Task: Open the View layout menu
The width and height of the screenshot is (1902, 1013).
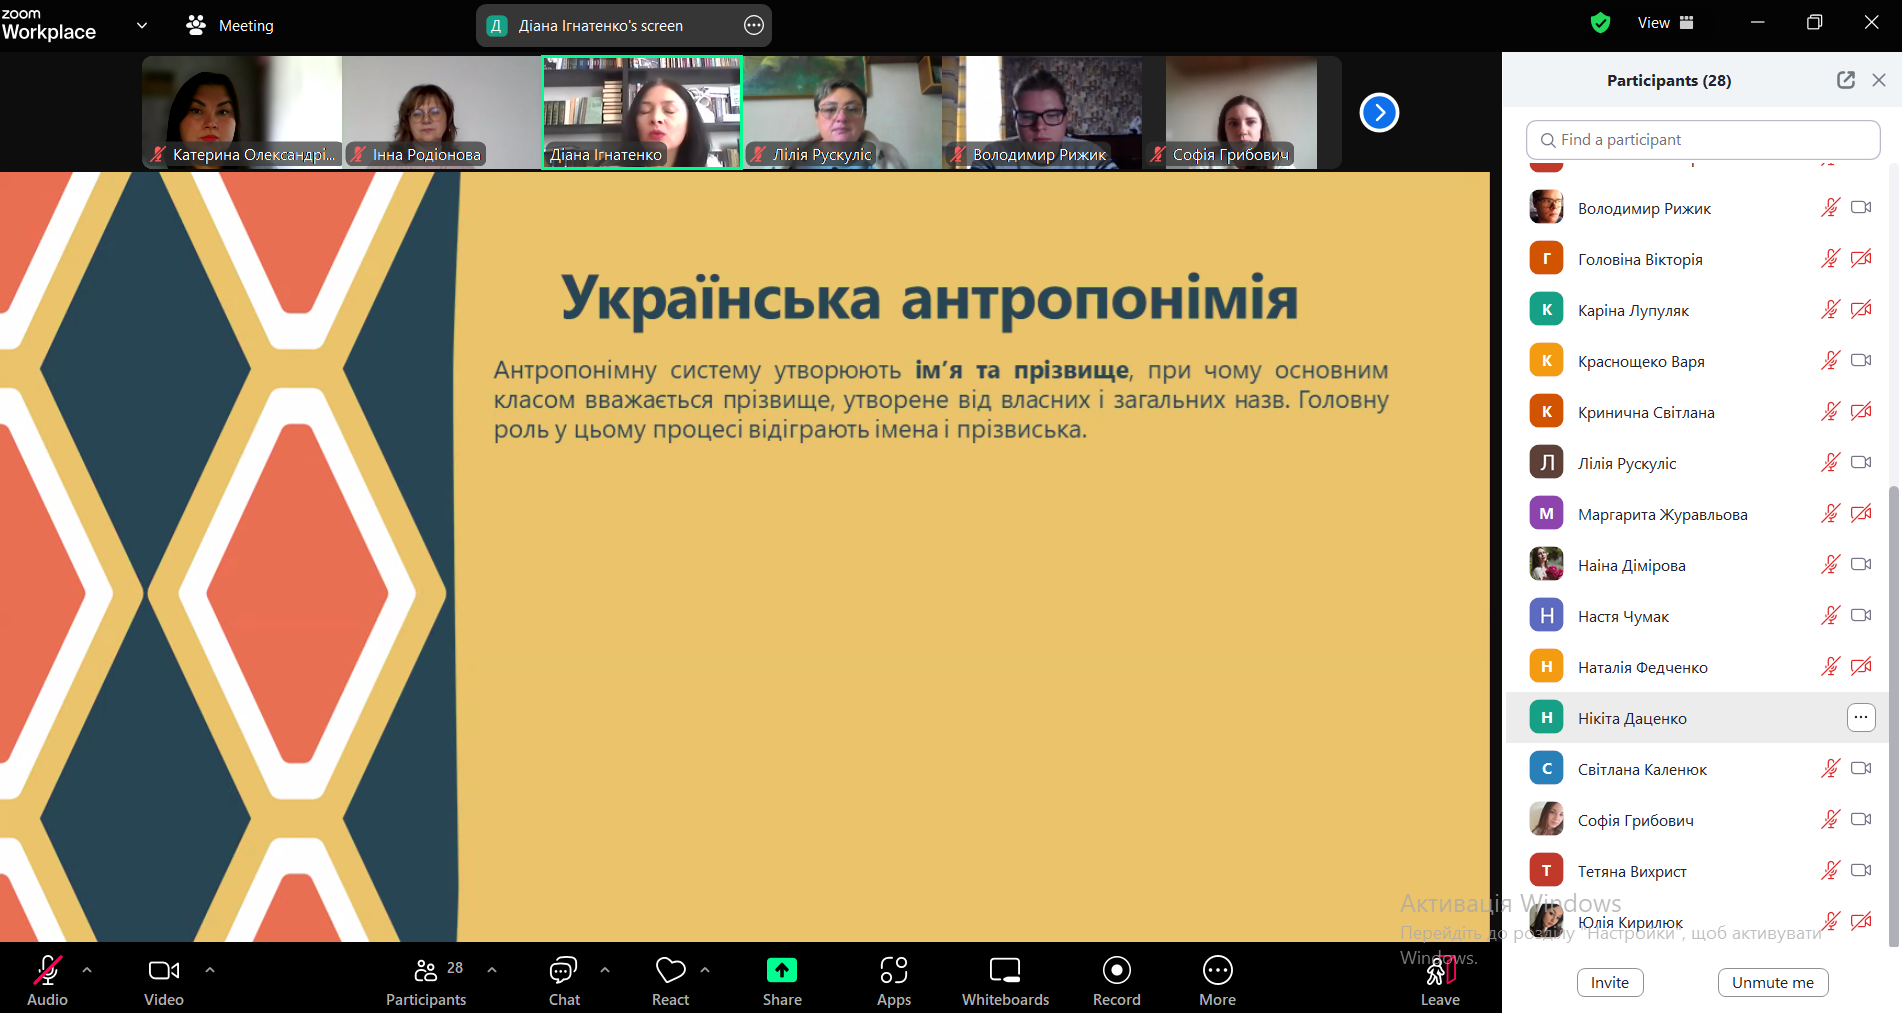Action: point(1665,23)
